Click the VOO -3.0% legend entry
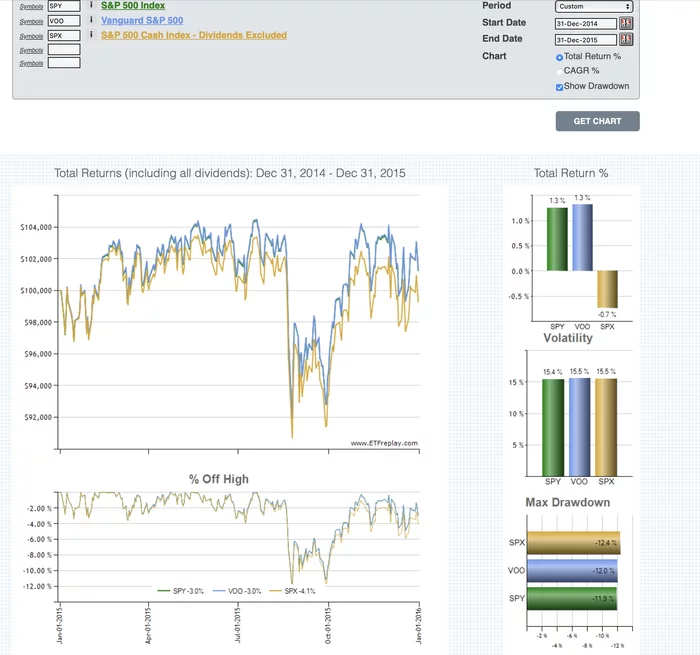The image size is (700, 655). (237, 591)
